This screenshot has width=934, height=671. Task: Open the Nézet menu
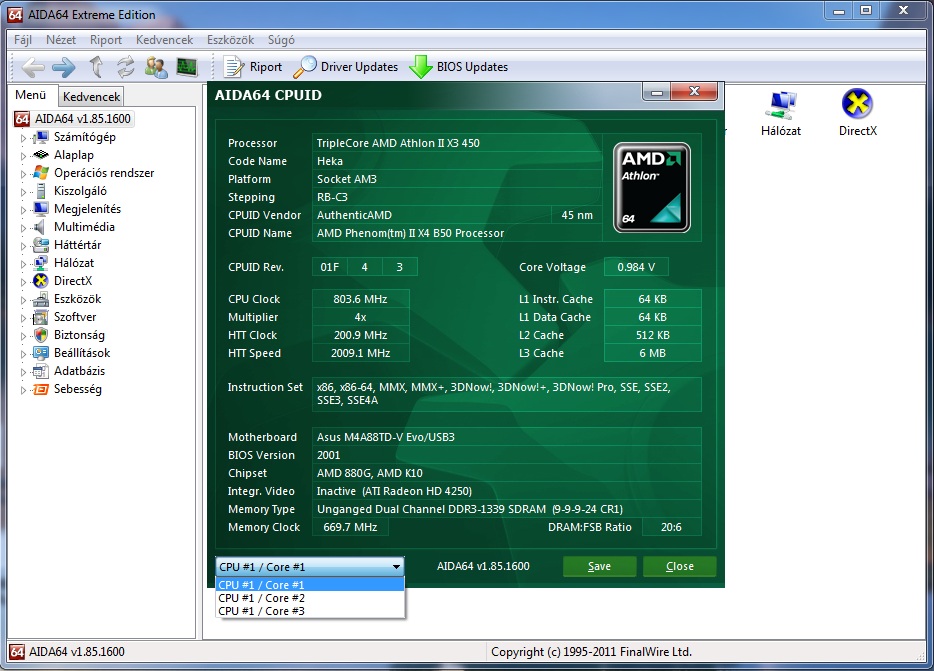(x=61, y=40)
